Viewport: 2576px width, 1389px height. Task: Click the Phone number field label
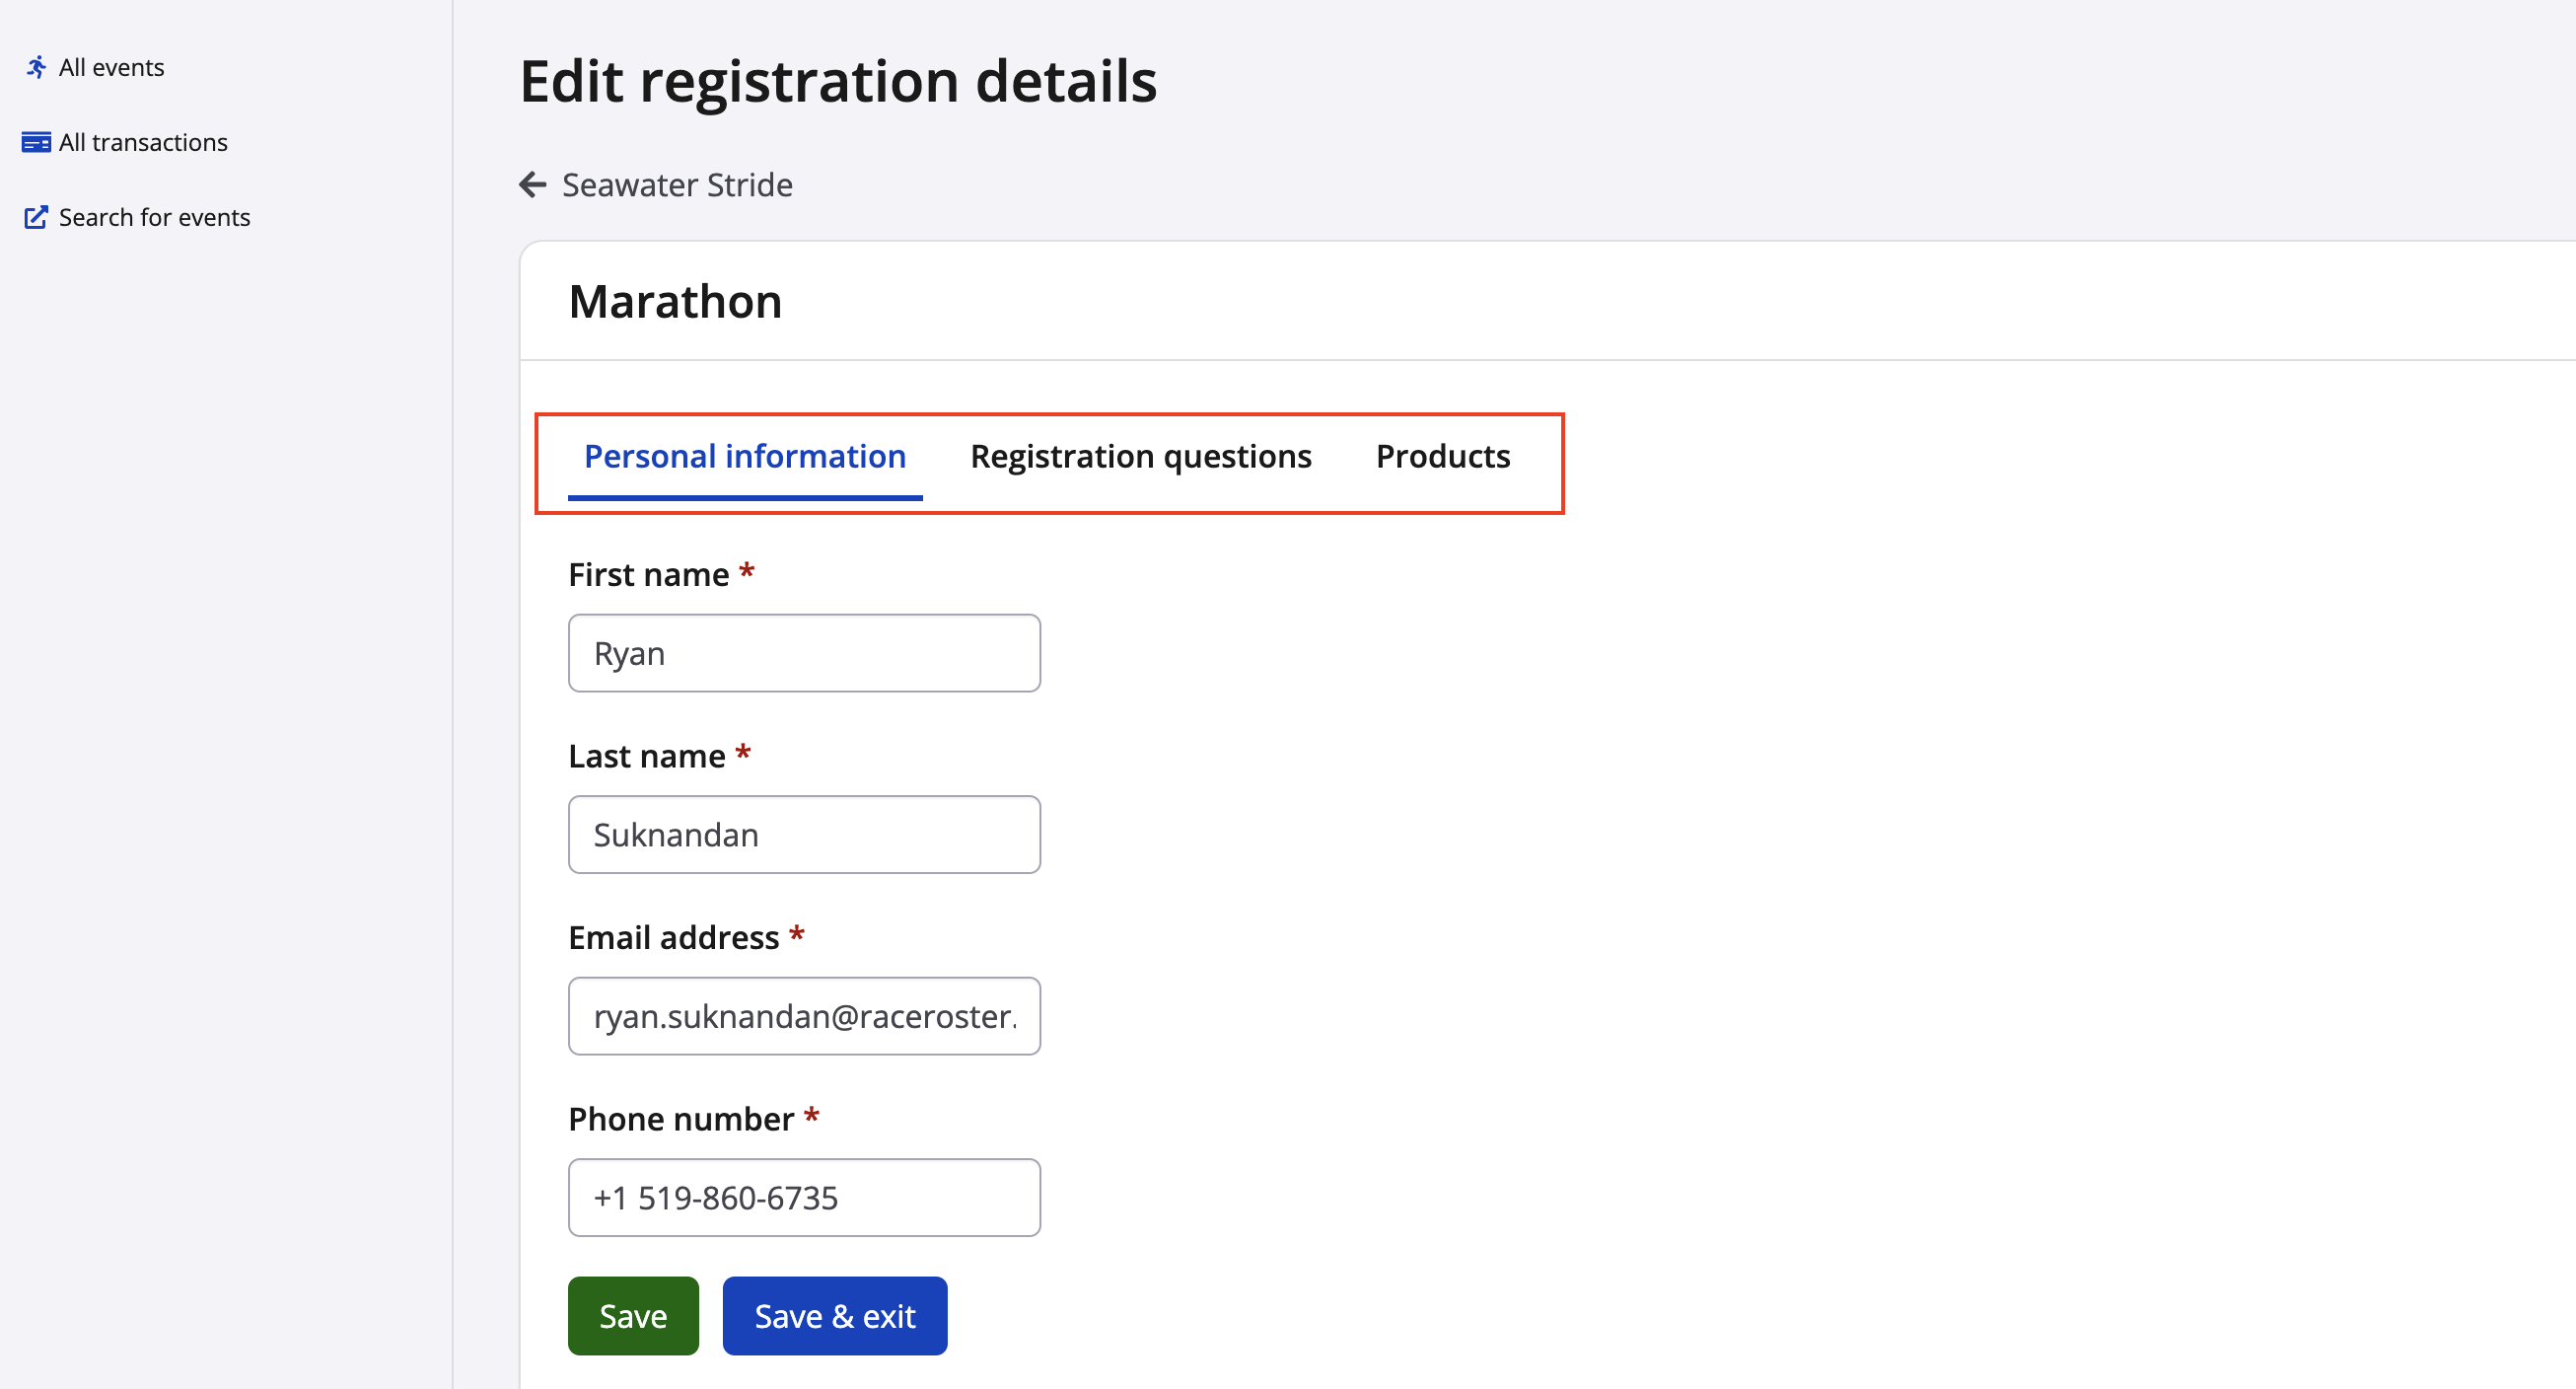680,1119
